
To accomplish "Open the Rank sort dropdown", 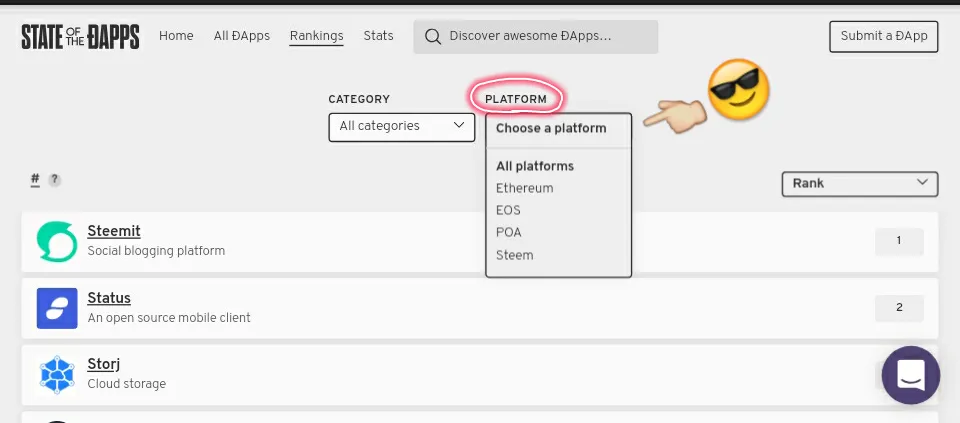I will (x=860, y=184).
